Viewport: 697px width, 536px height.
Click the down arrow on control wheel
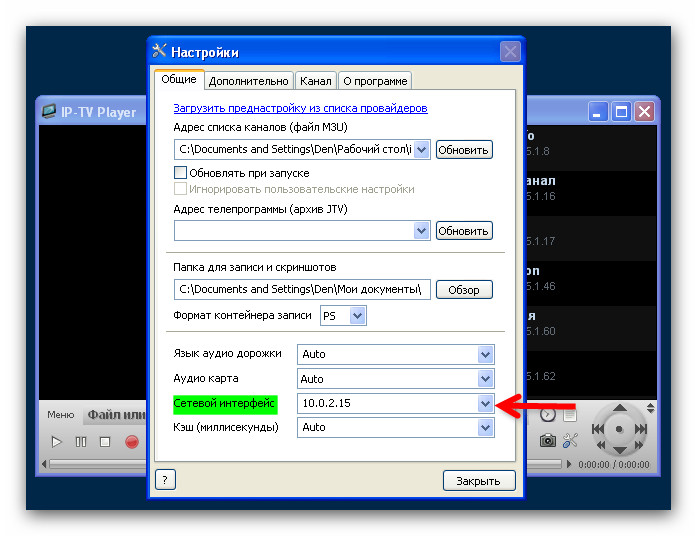[620, 450]
